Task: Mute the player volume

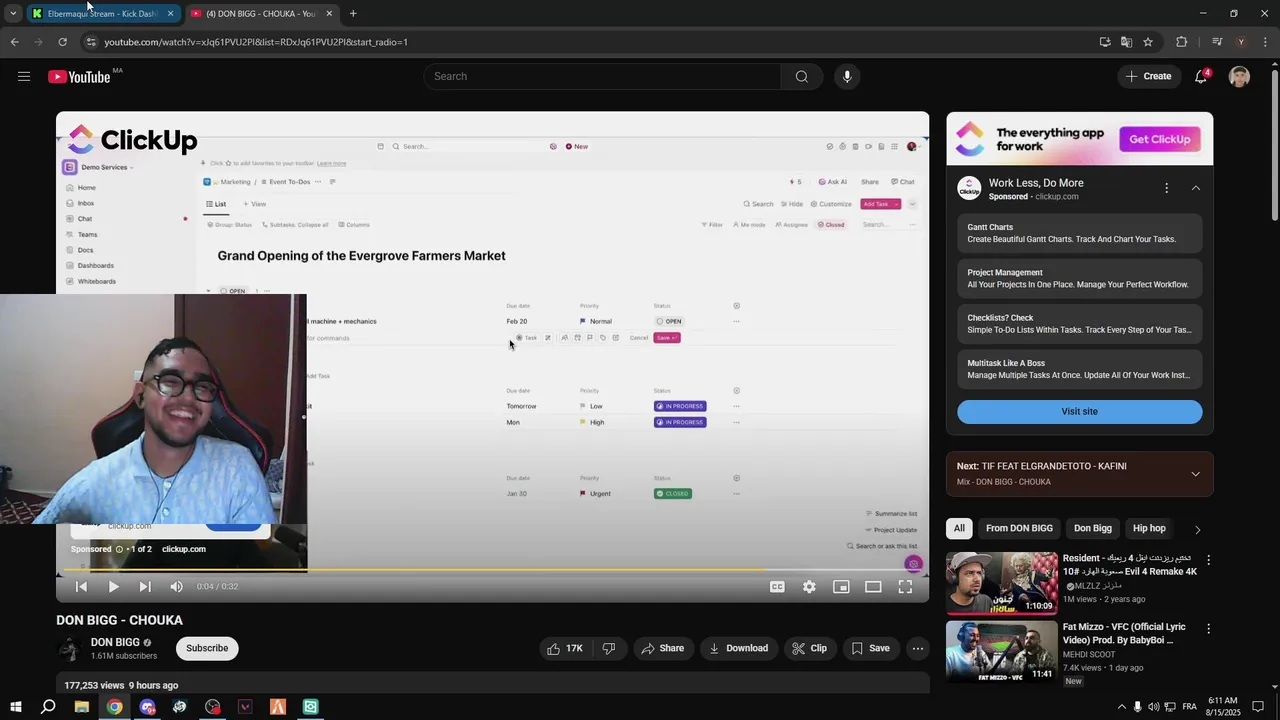Action: coord(176,587)
